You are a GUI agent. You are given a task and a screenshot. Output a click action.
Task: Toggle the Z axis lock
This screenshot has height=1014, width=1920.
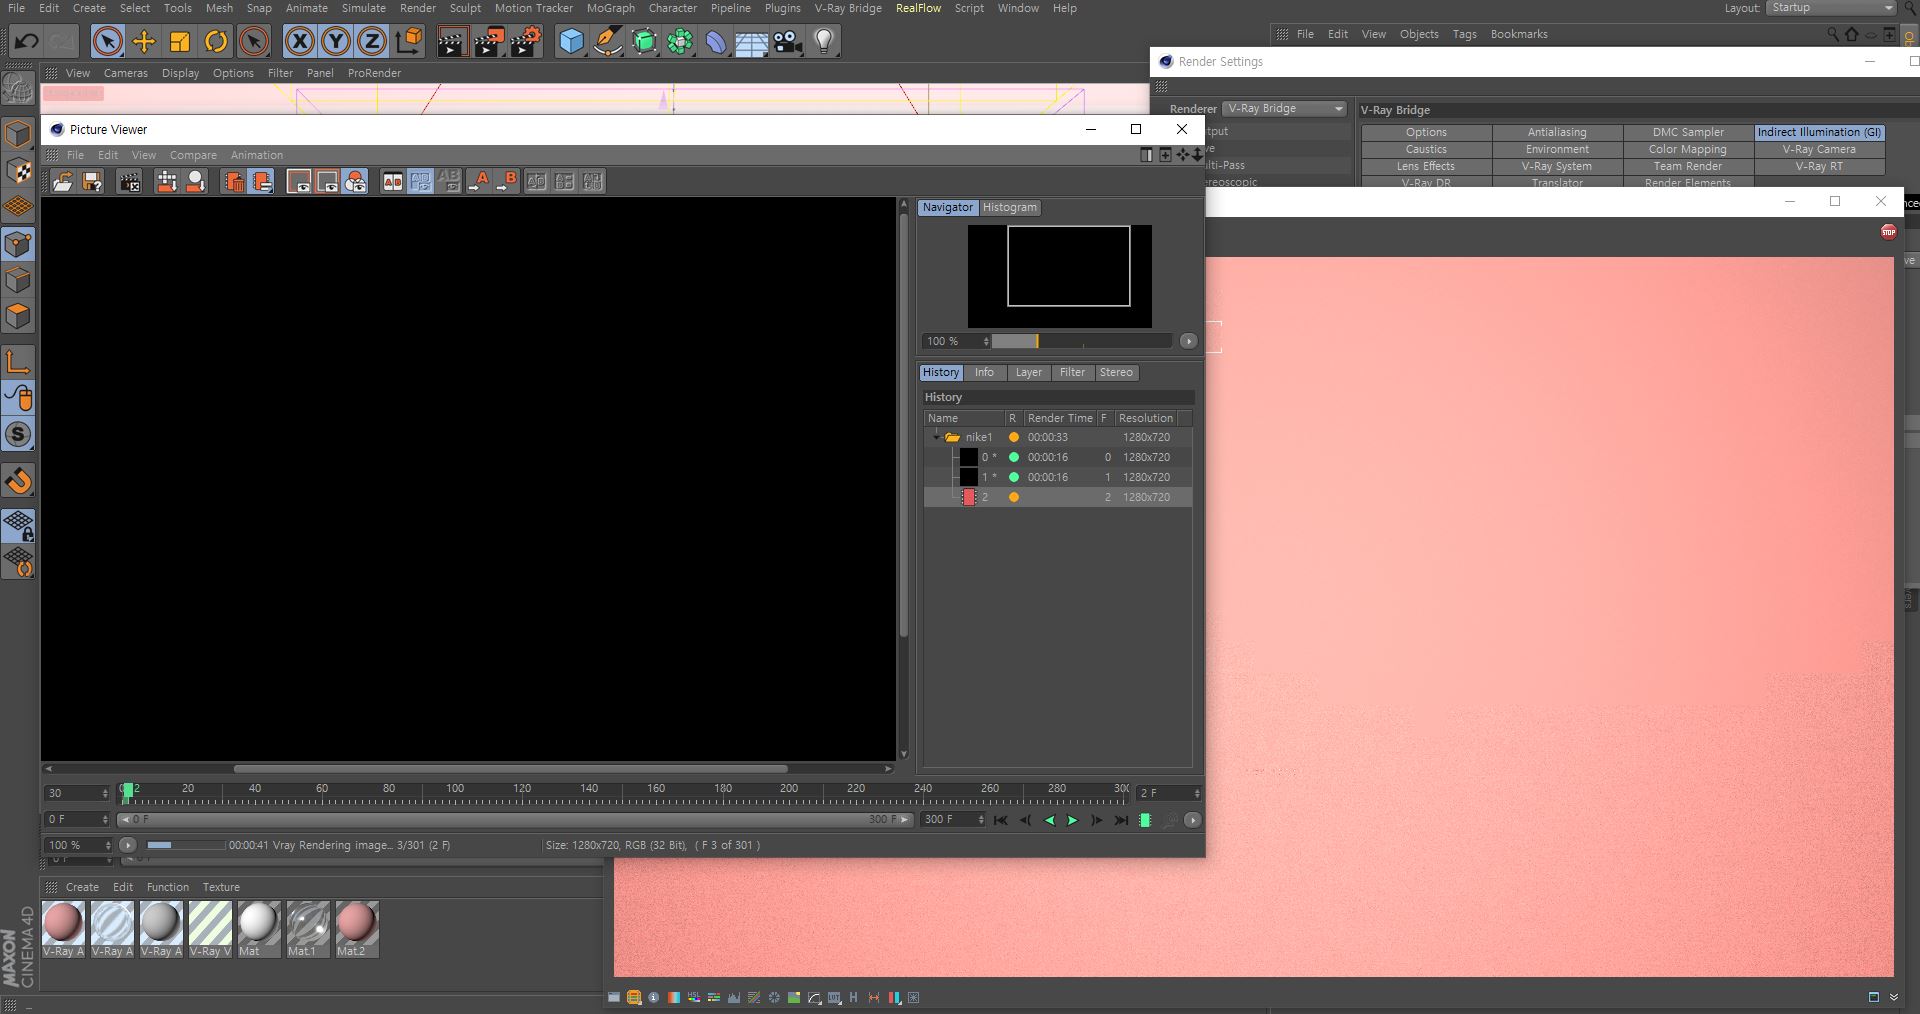click(x=372, y=42)
